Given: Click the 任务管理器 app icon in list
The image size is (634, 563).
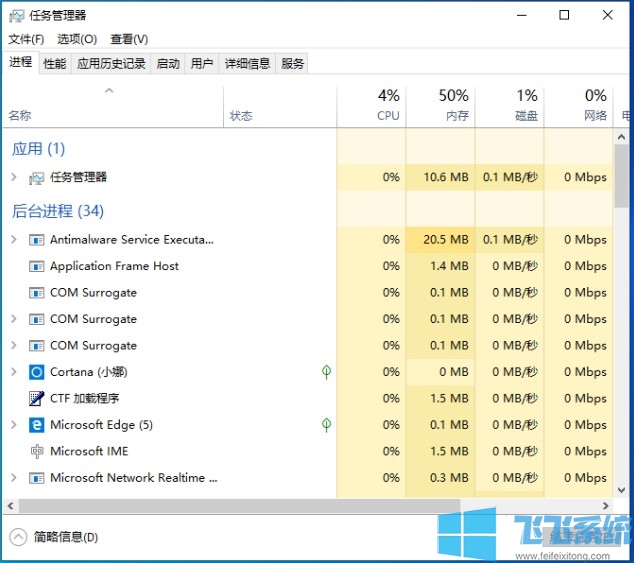Looking at the screenshot, I should point(37,178).
